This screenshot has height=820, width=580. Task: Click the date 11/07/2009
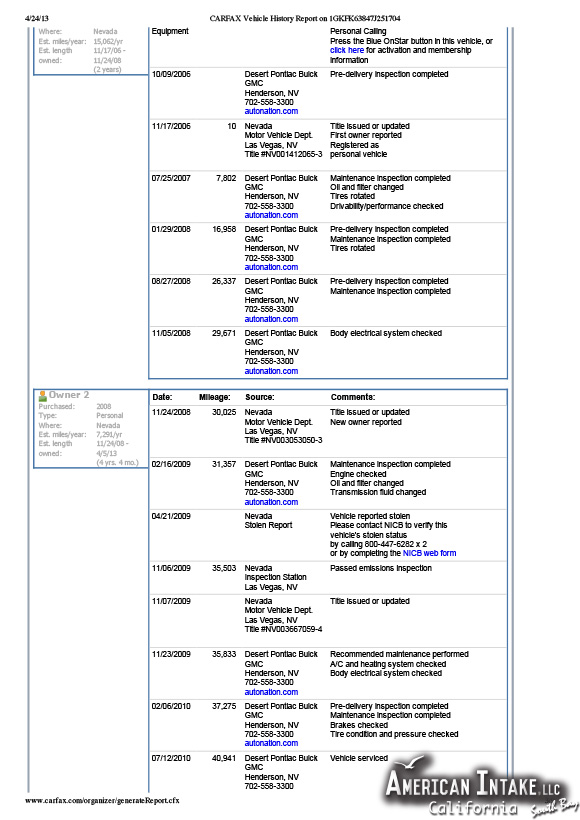coord(171,601)
